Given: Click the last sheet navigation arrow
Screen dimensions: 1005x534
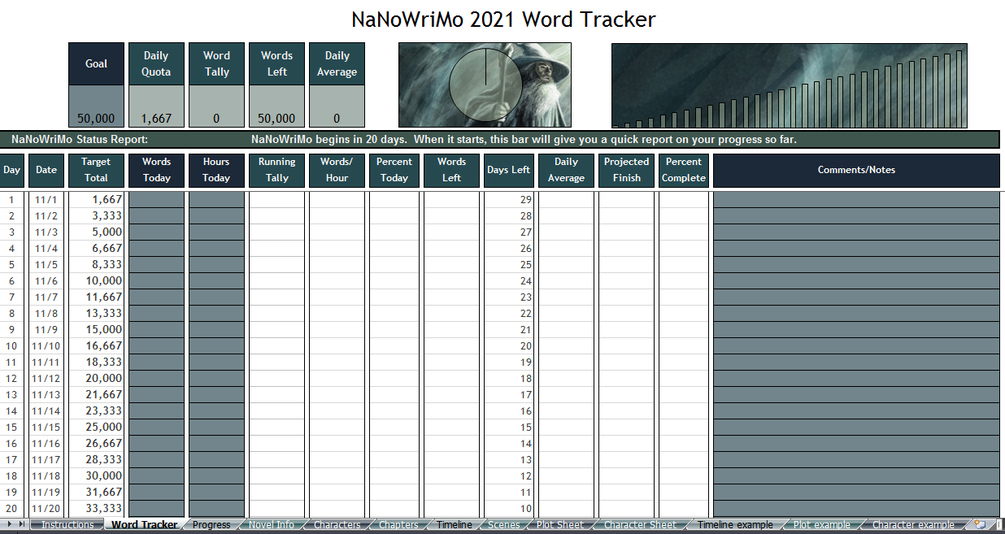Looking at the screenshot, I should coord(22,524).
